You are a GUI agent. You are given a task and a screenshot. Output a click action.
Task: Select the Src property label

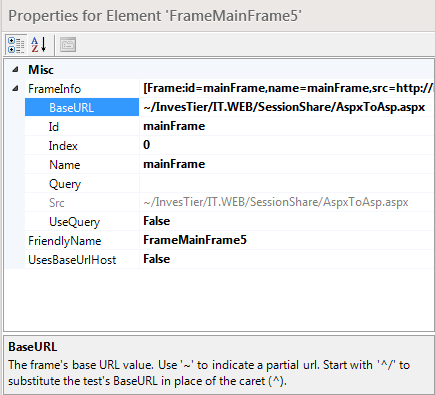point(57,203)
